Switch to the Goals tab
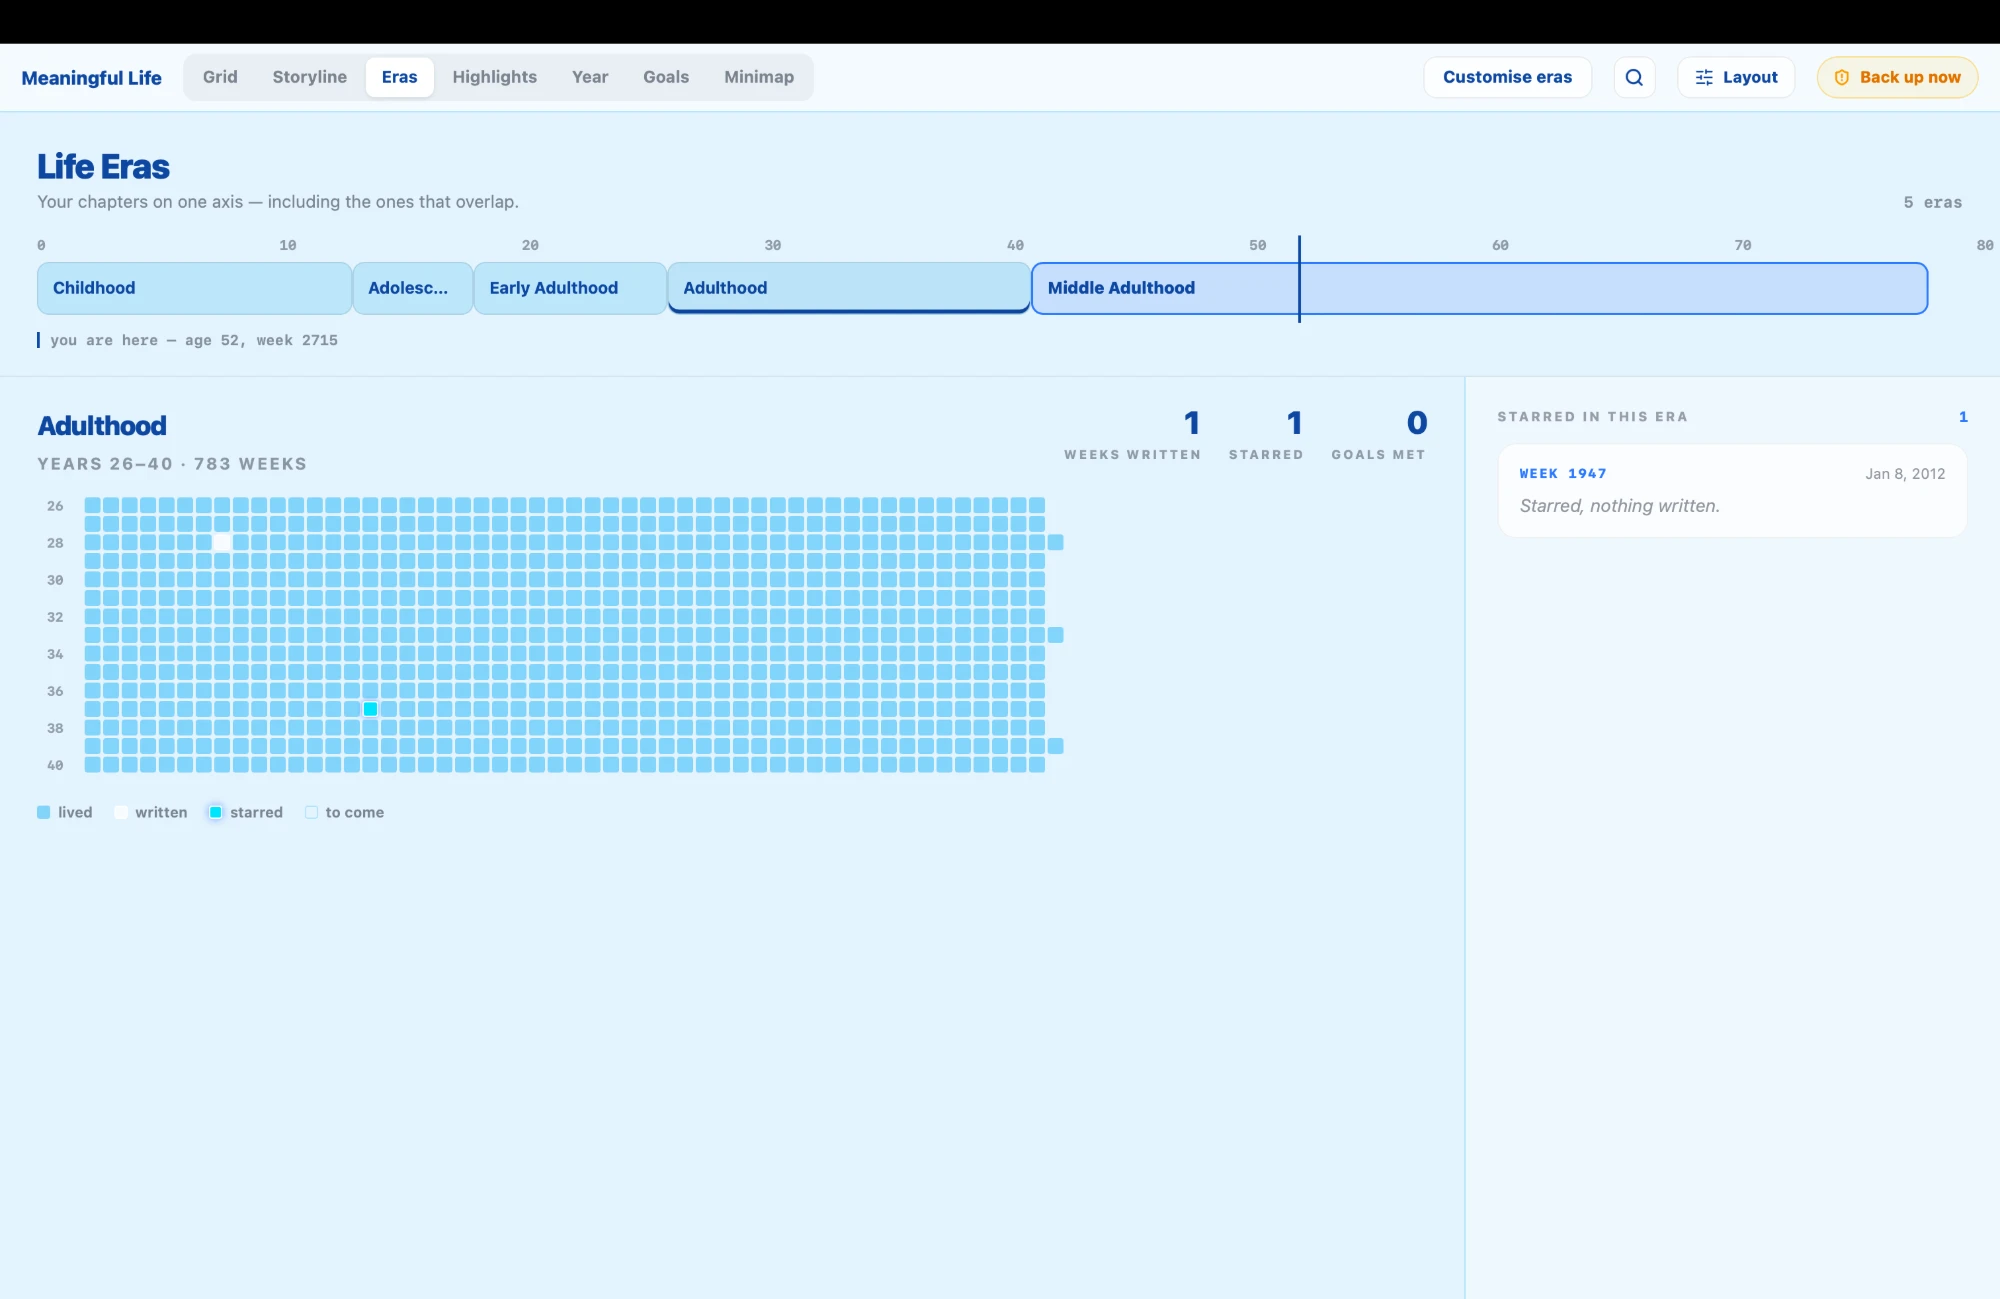Screen dimensions: 2000x1299 pos(666,77)
